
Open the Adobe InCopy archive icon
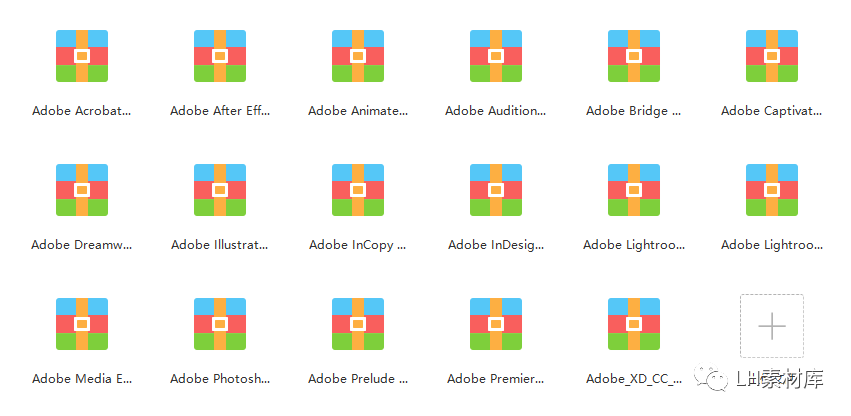(x=358, y=190)
